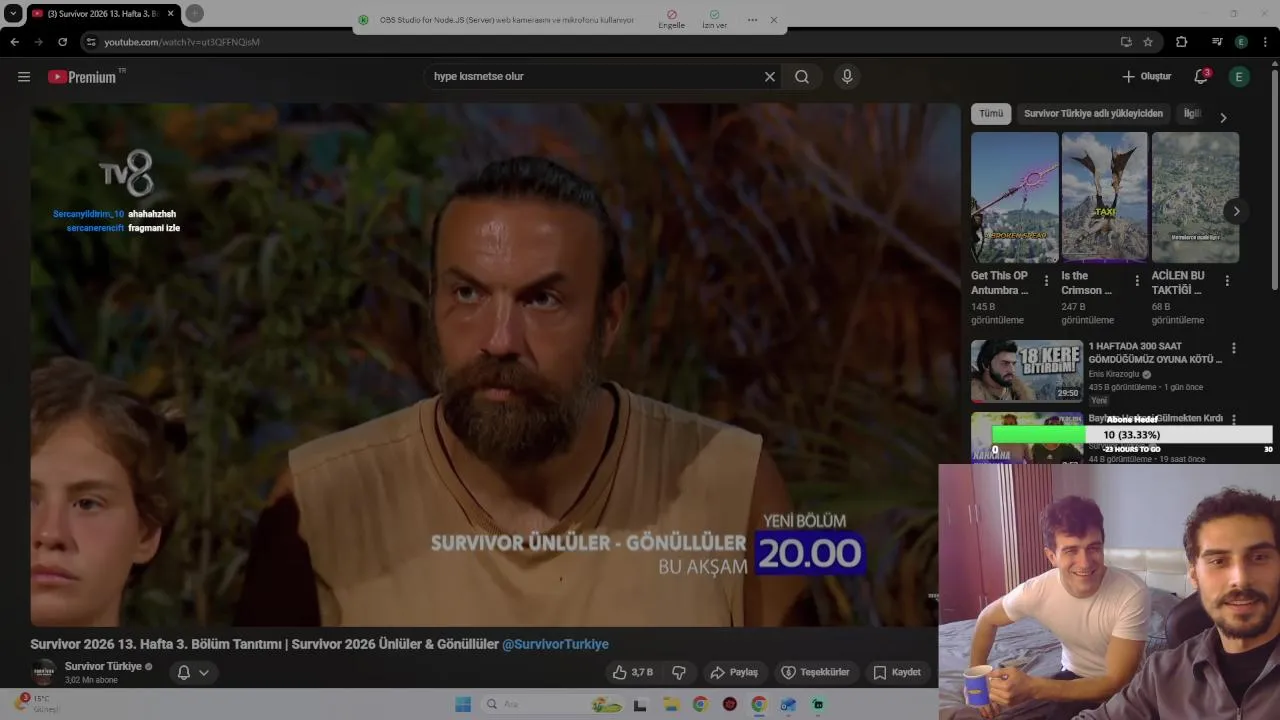Open options for 1 HAFTADA 300 SAAT video
The height and width of the screenshot is (720, 1280).
[x=1233, y=348]
